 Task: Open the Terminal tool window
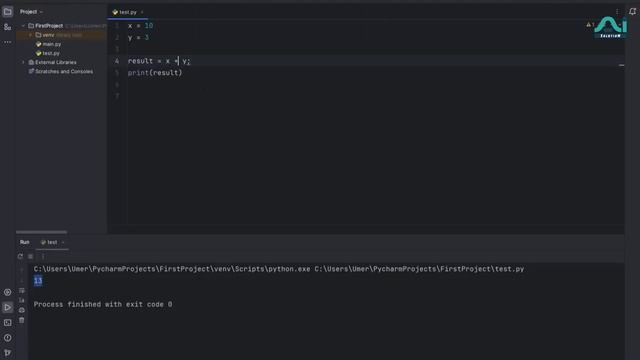tap(7, 322)
